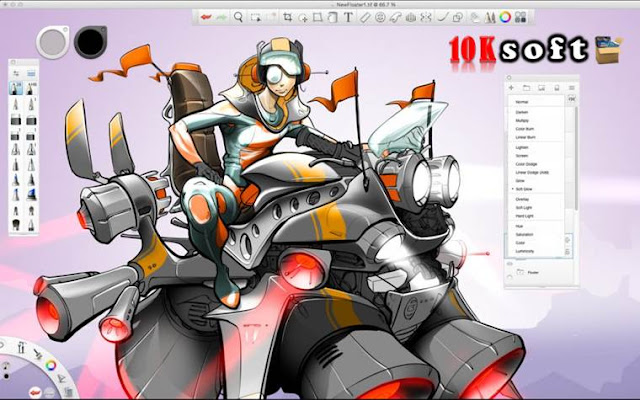Image resolution: width=640 pixels, height=400 pixels.
Task: Select the Crop tool
Action: pyautogui.click(x=287, y=17)
